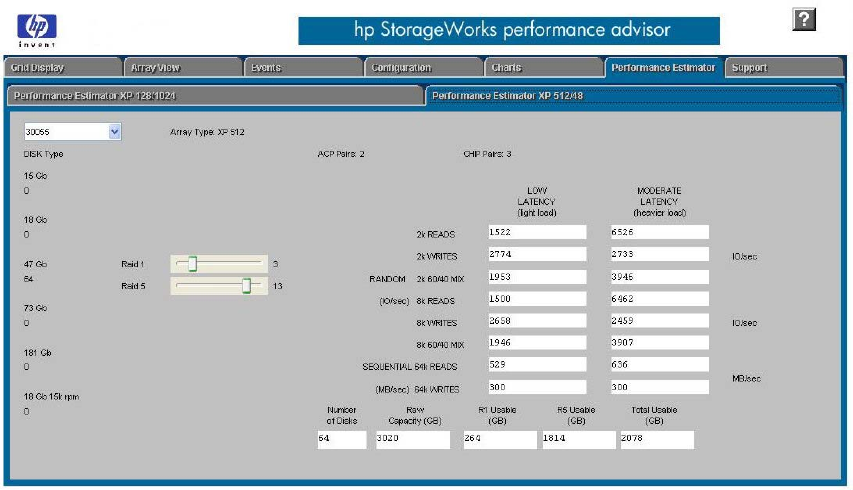Click the 'LOW LATENCY (light load)' column header
Screen dimensions: 853x490
coord(537,202)
